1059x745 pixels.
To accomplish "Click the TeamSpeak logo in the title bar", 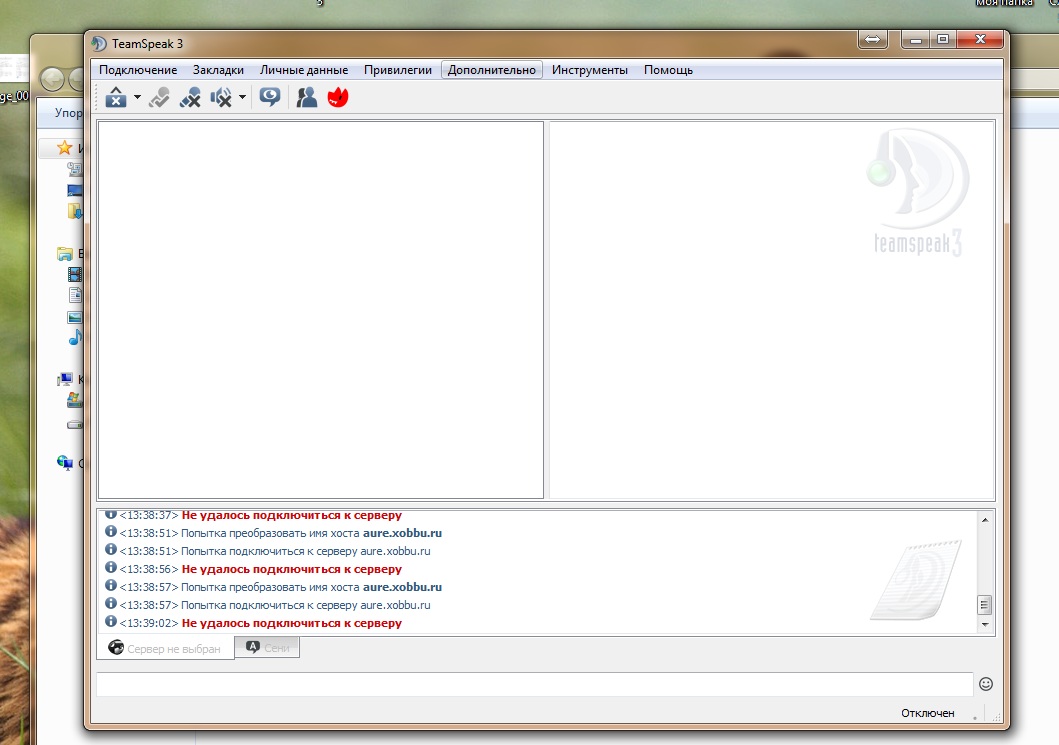I will click(x=99, y=43).
